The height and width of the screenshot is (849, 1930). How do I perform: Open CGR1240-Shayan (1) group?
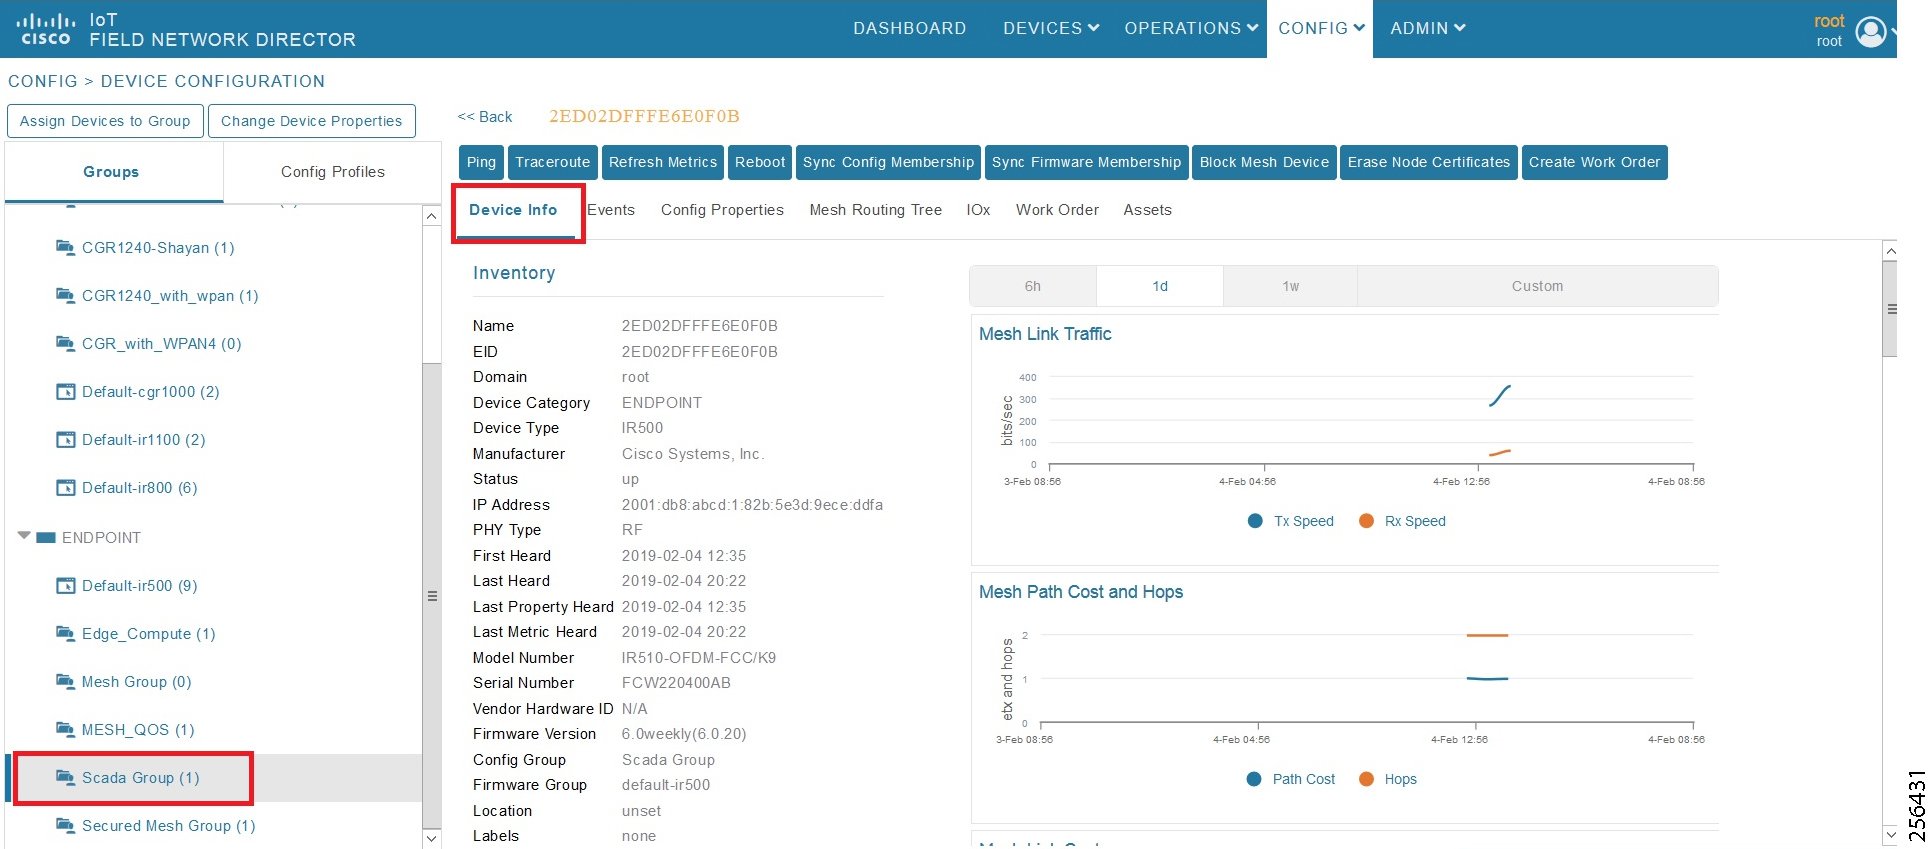(x=158, y=248)
